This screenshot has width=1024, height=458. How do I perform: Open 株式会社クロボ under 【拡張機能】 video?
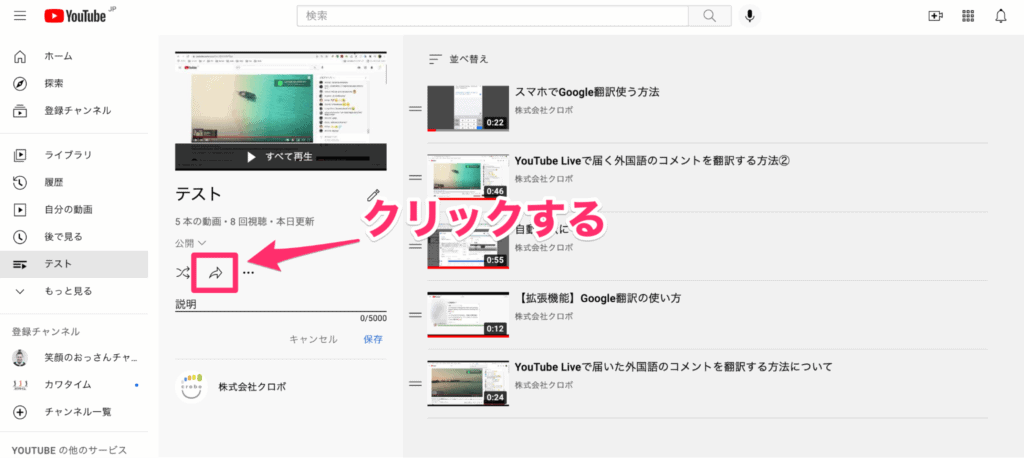click(x=544, y=316)
